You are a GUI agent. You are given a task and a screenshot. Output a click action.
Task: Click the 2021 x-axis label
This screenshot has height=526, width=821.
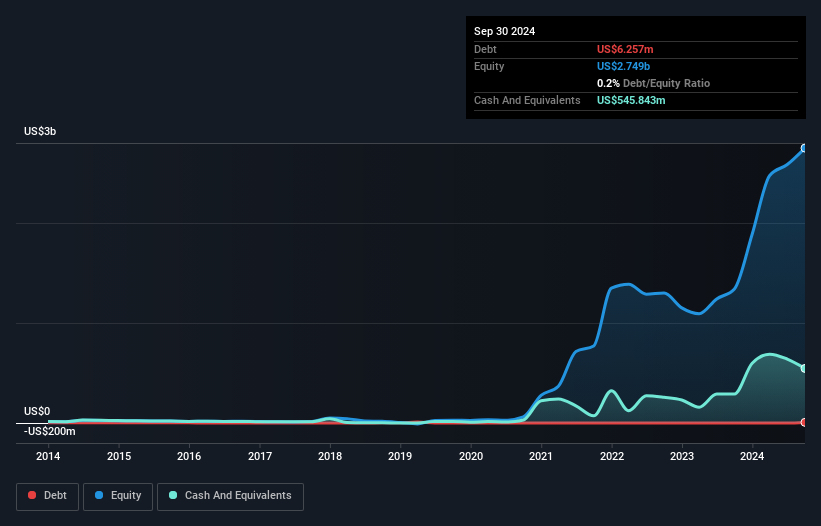pyautogui.click(x=541, y=456)
